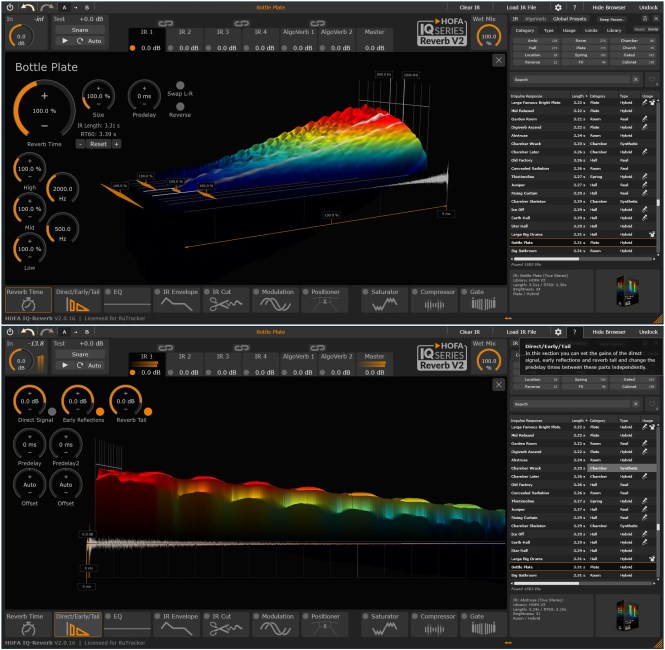Click Hide Browser in top window
This screenshot has height=650, width=665.
tap(609, 7)
